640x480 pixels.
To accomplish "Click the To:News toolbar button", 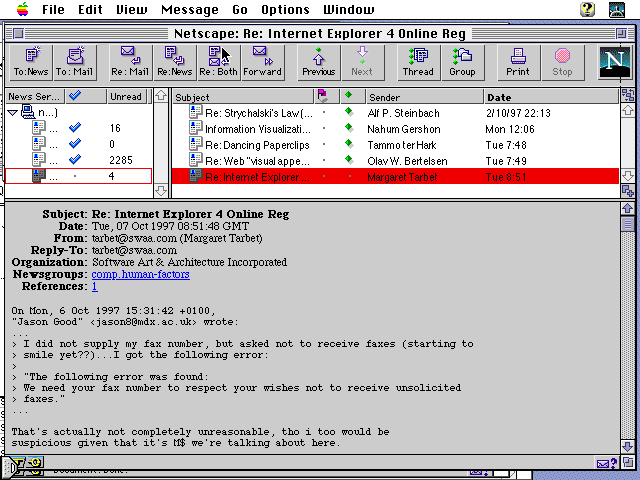I will coord(31,62).
